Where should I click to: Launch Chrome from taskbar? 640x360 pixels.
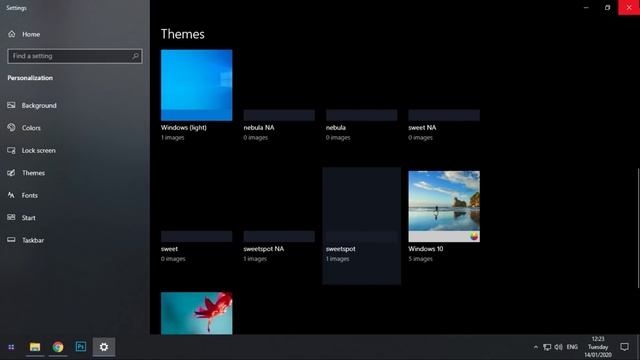click(58, 347)
